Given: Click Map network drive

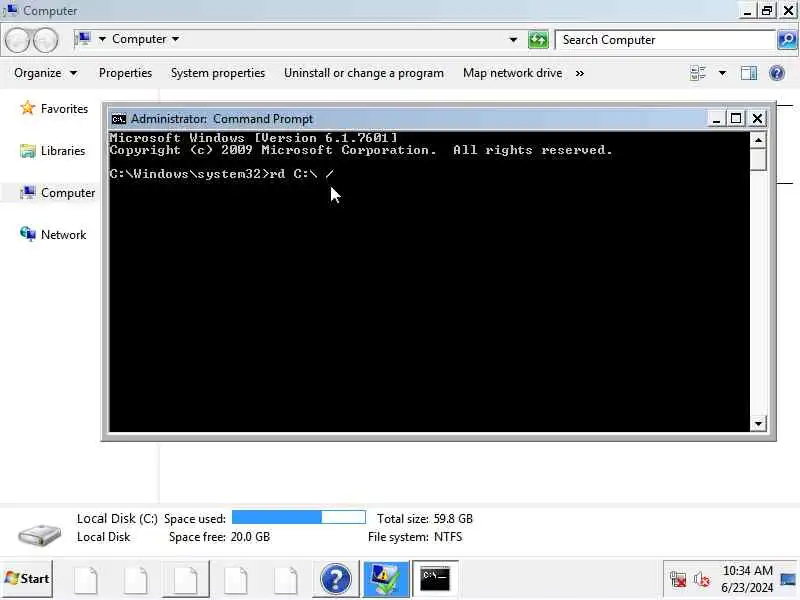Looking at the screenshot, I should [512, 73].
